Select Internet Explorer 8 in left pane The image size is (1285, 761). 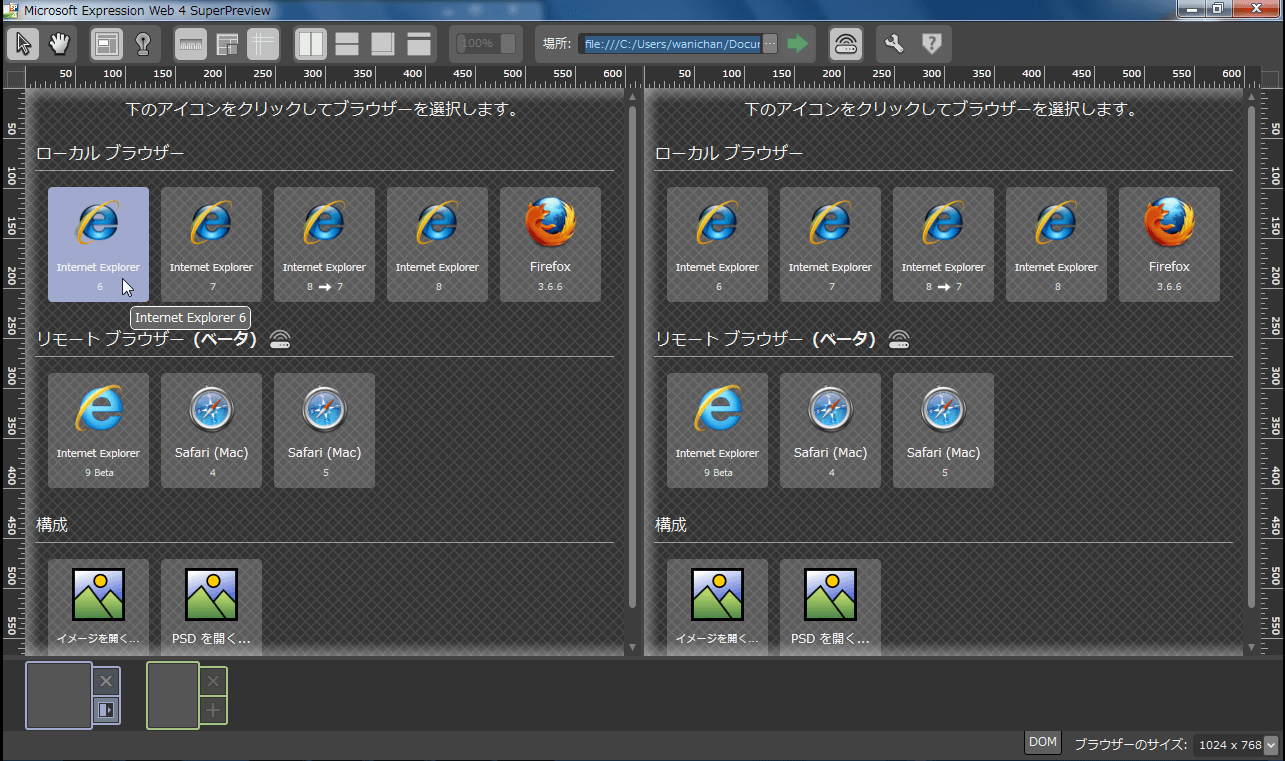[437, 244]
